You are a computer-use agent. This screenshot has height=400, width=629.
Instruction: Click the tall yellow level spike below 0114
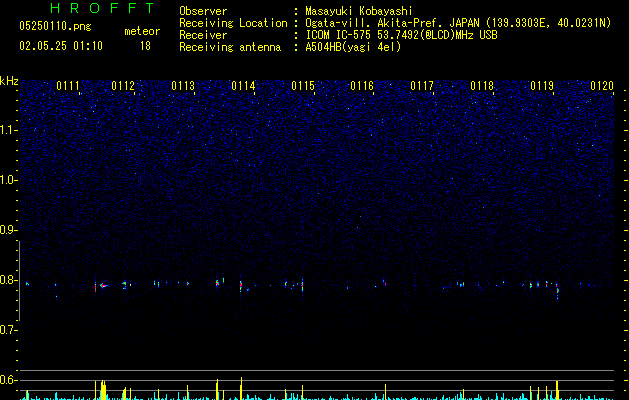[x=241, y=388]
